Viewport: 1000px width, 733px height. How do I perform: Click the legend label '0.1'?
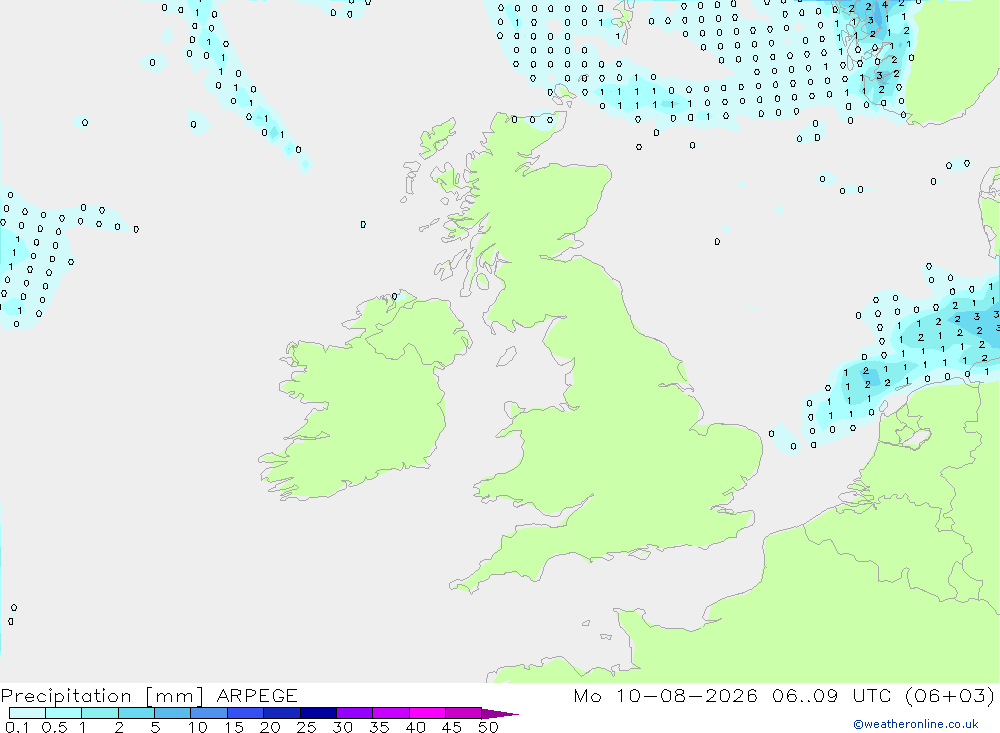point(16,727)
